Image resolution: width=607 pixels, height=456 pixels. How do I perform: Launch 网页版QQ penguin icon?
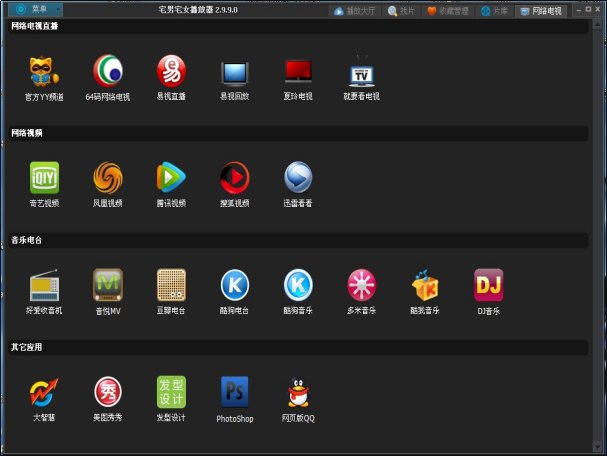[298, 393]
